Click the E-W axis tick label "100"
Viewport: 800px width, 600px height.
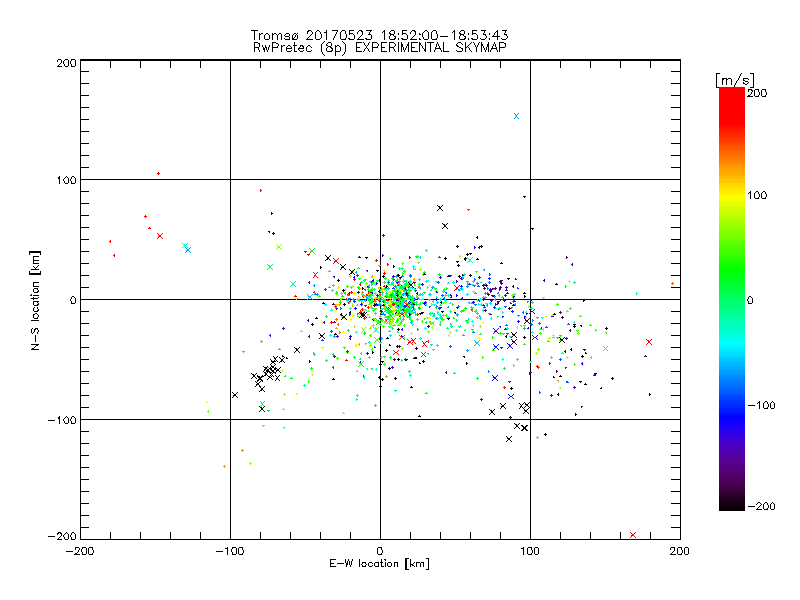coord(530,551)
